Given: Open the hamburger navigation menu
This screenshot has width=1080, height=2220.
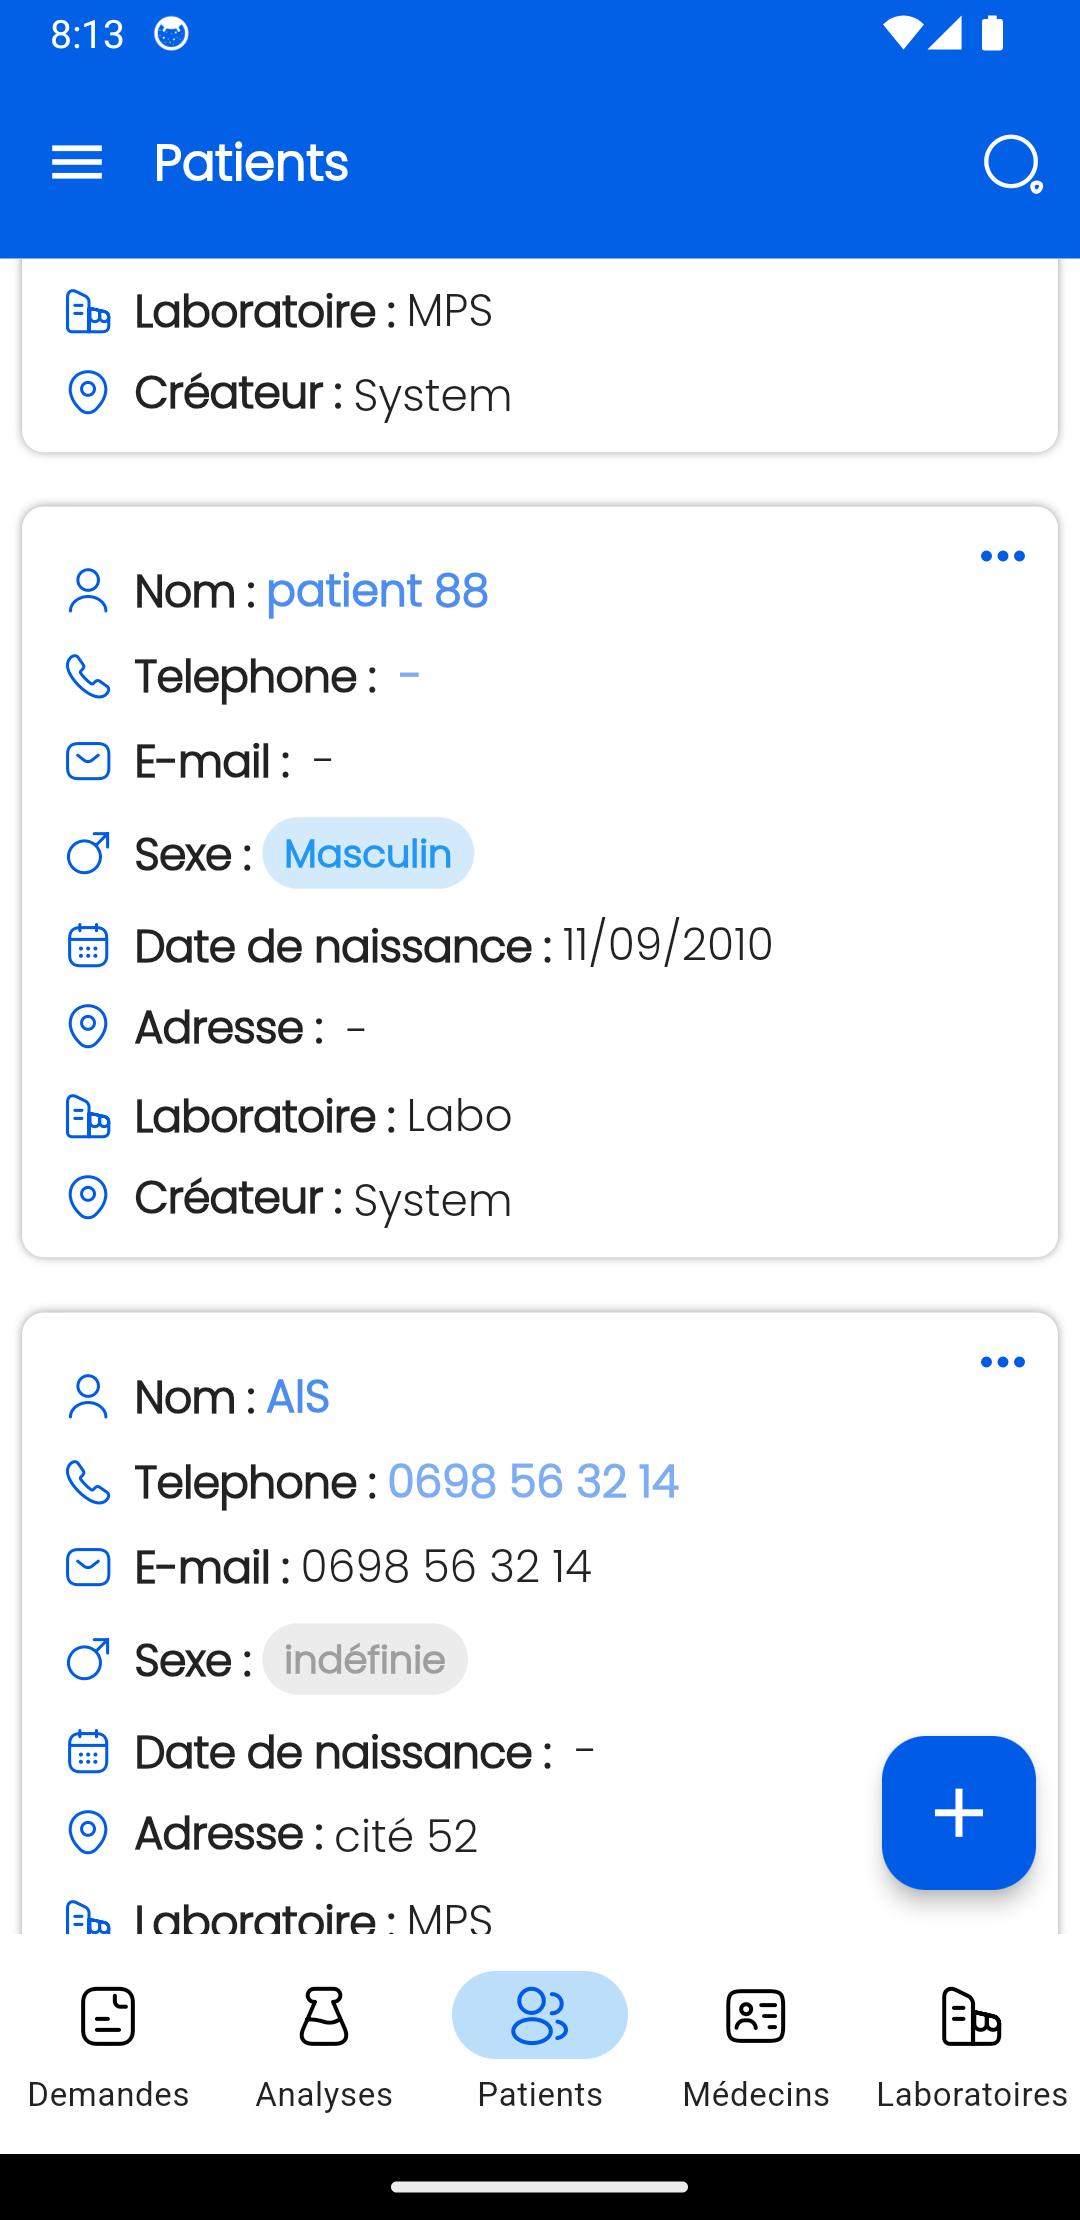Looking at the screenshot, I should click(77, 163).
